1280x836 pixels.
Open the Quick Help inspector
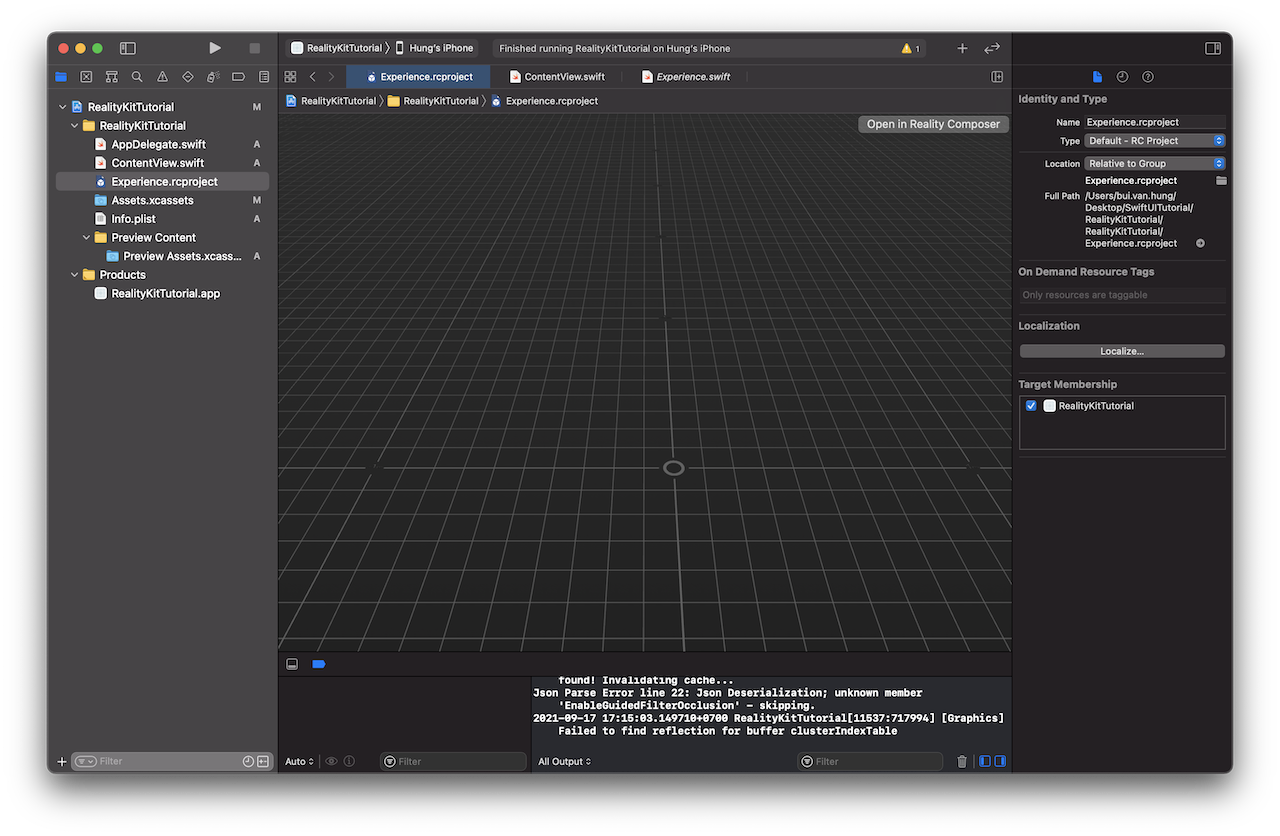[x=1147, y=77]
